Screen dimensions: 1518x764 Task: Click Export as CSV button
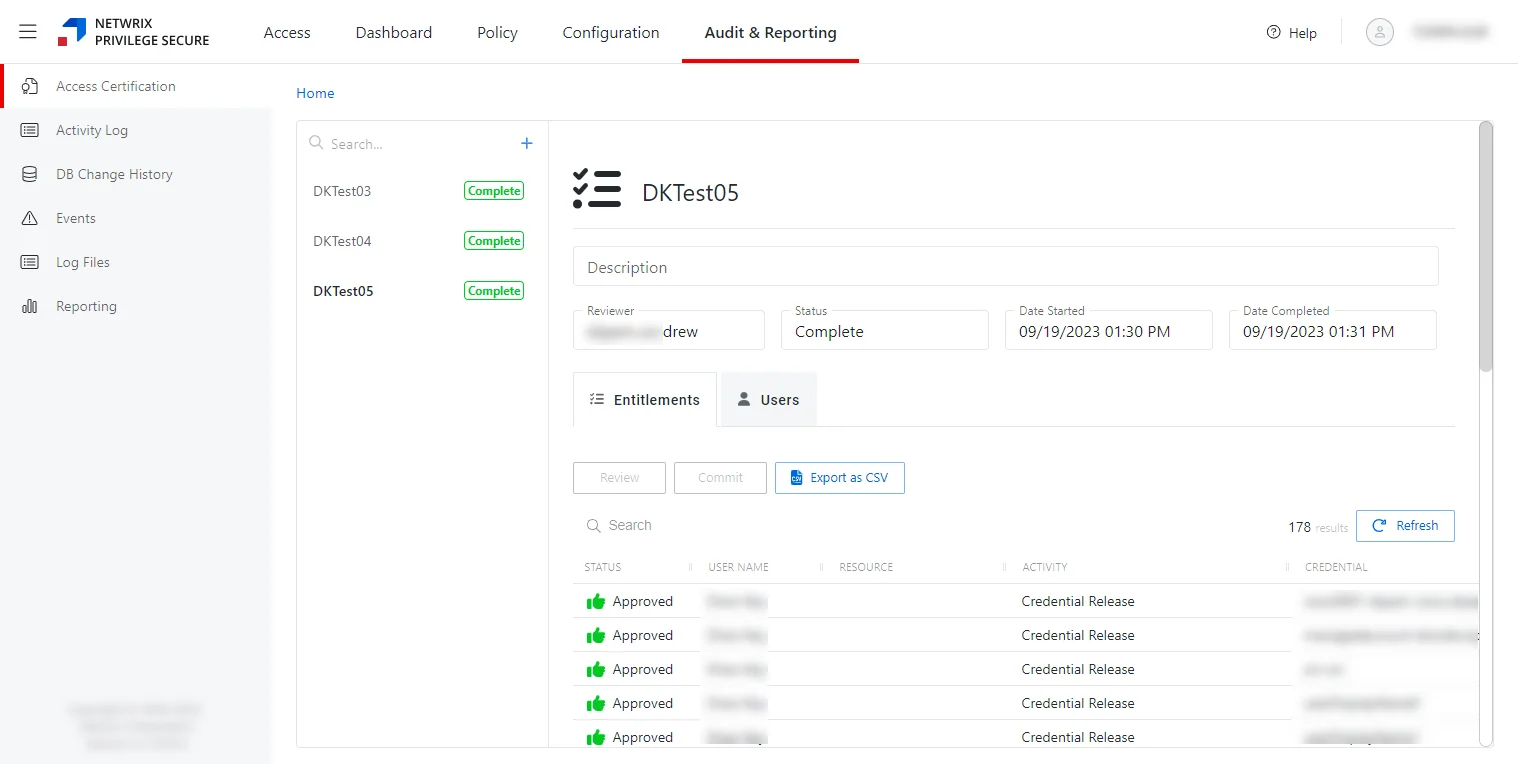point(840,478)
